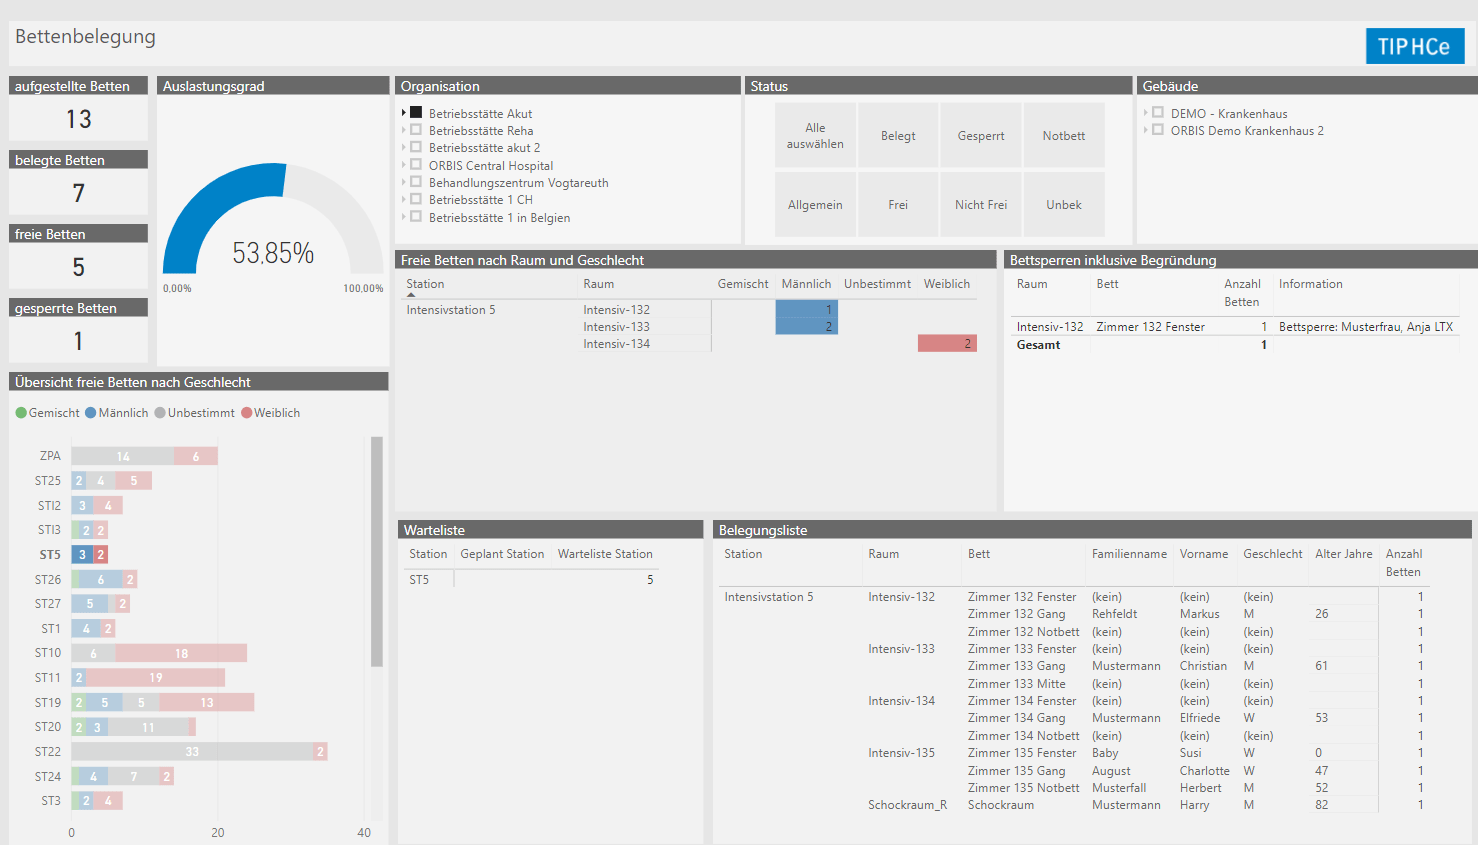The image size is (1478, 845).
Task: Click the Gesamt total row
Action: (x=1236, y=345)
